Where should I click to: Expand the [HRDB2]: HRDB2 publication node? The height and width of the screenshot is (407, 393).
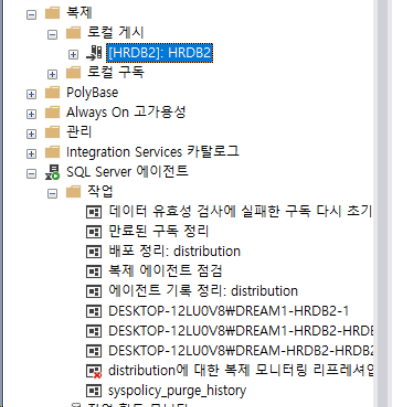click(73, 54)
